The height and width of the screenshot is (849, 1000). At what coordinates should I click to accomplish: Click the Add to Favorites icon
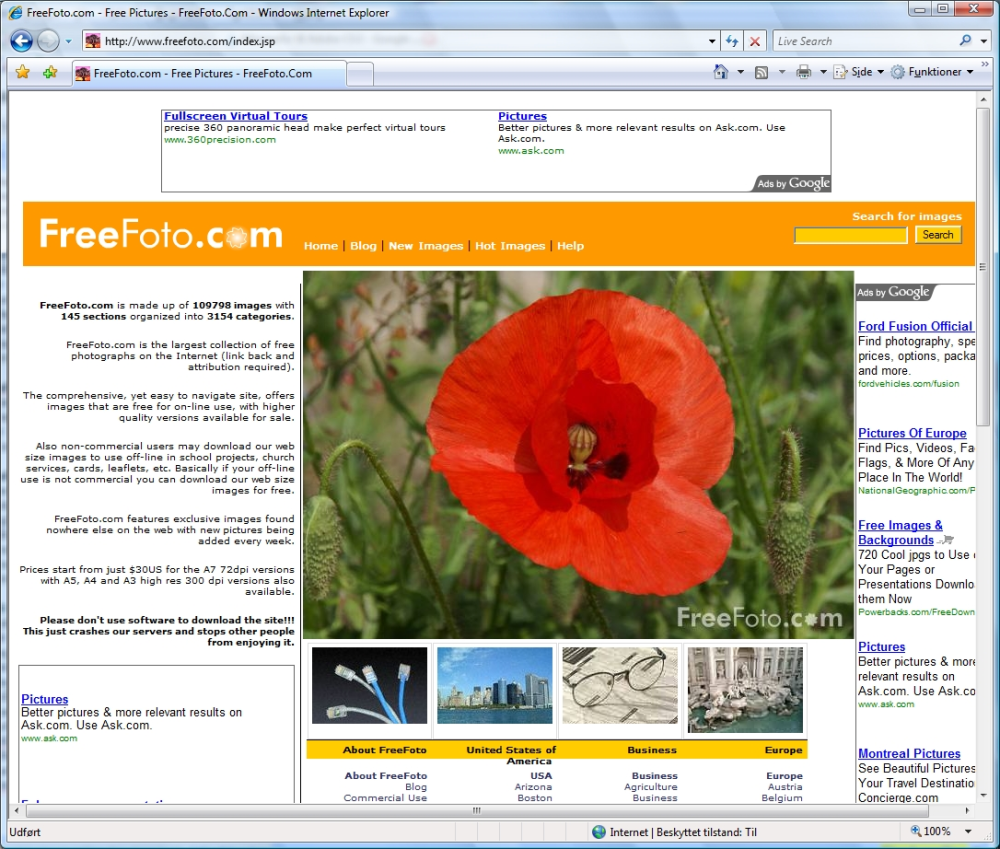point(50,72)
